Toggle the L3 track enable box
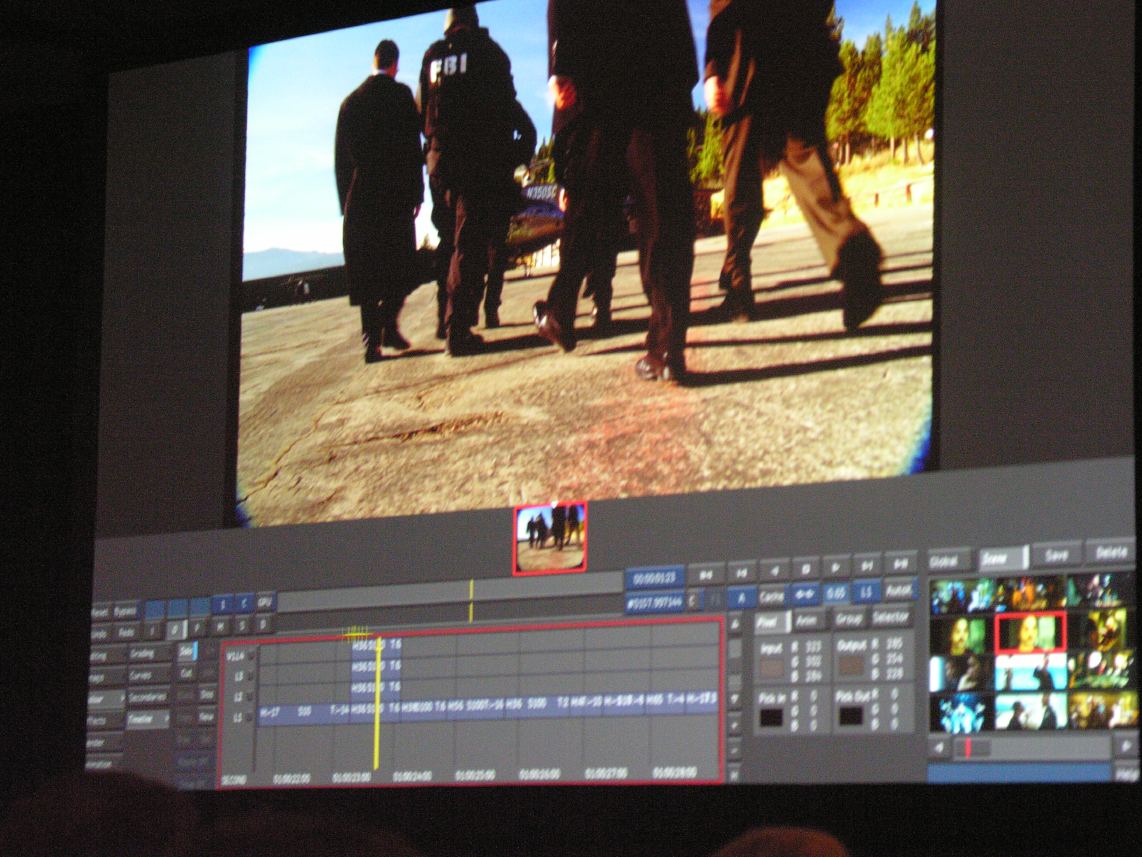 pos(250,676)
